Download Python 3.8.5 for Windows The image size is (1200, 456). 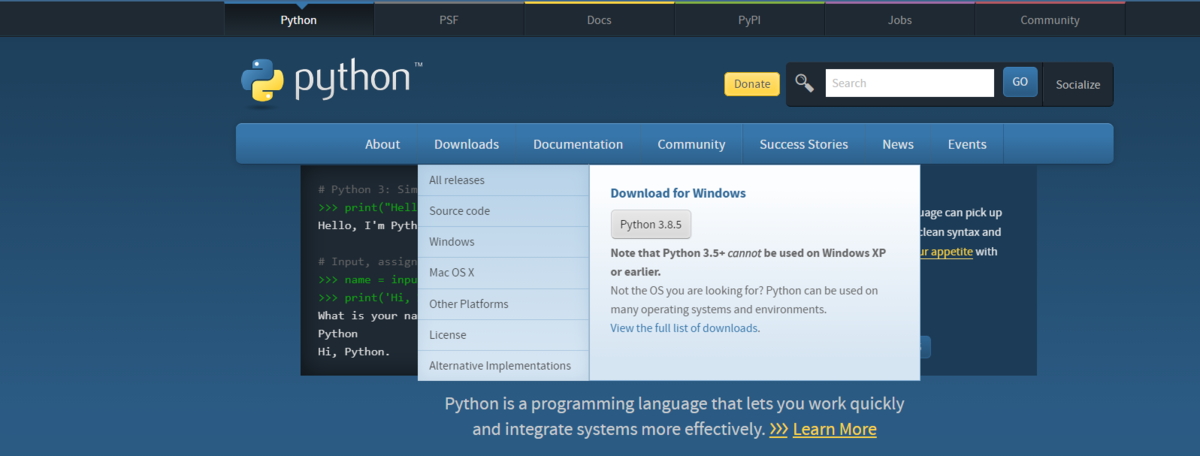[x=650, y=224]
